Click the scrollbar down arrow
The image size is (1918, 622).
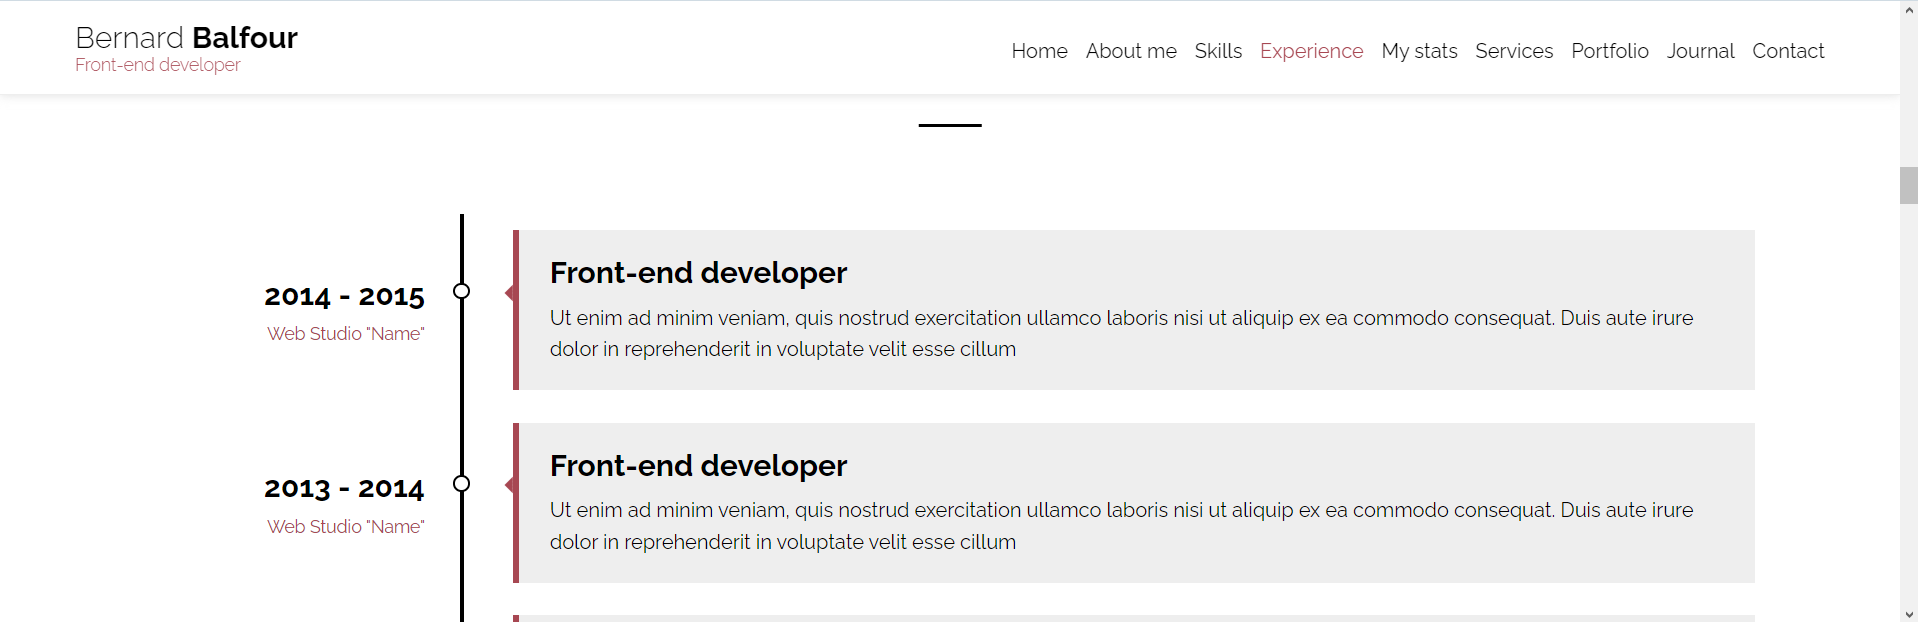point(1909,614)
